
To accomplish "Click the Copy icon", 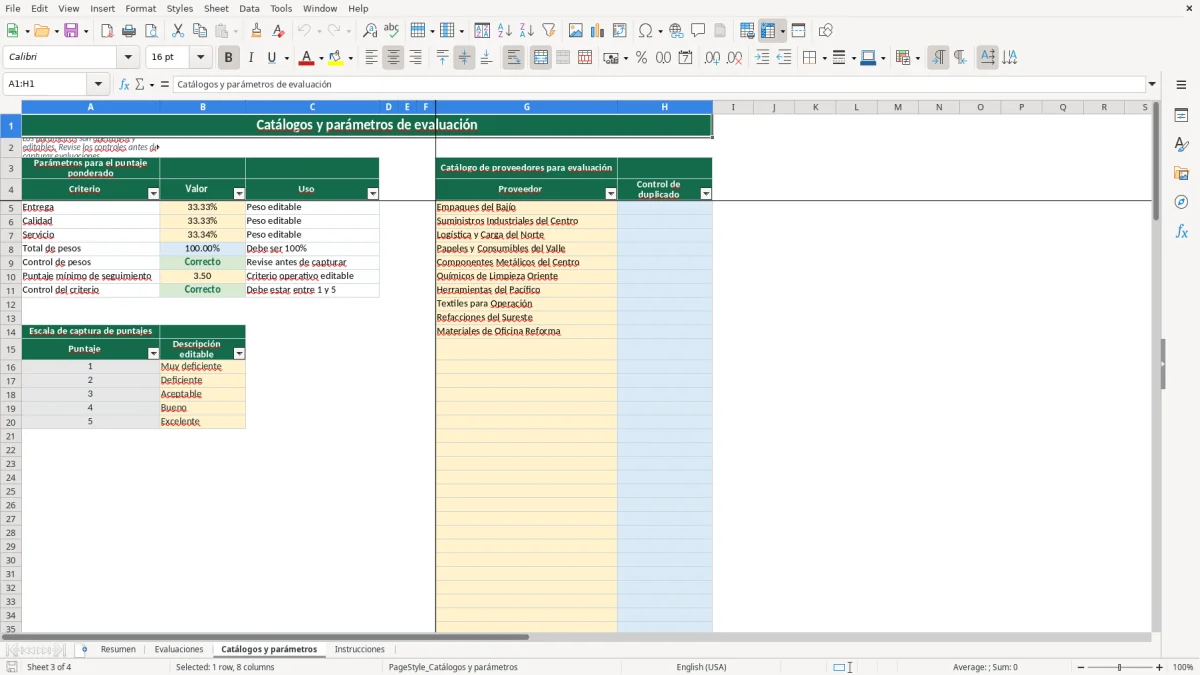I will [x=200, y=31].
